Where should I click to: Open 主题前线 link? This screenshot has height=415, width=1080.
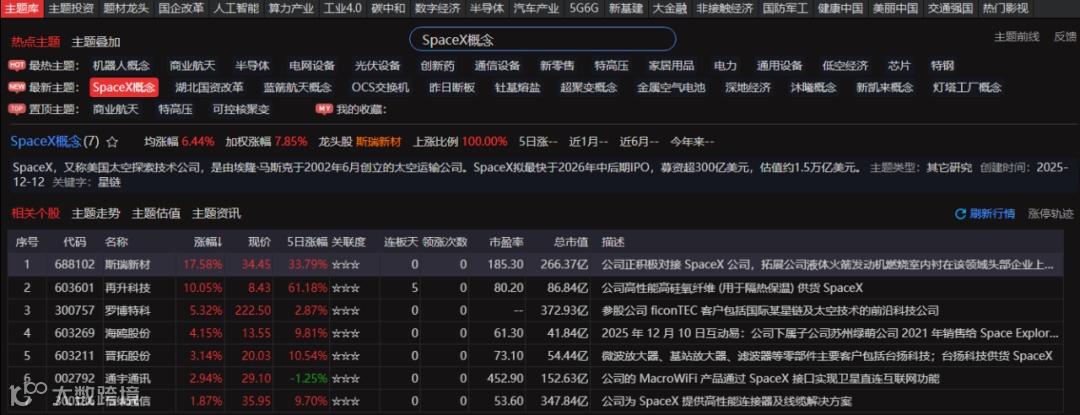[x=1017, y=37]
